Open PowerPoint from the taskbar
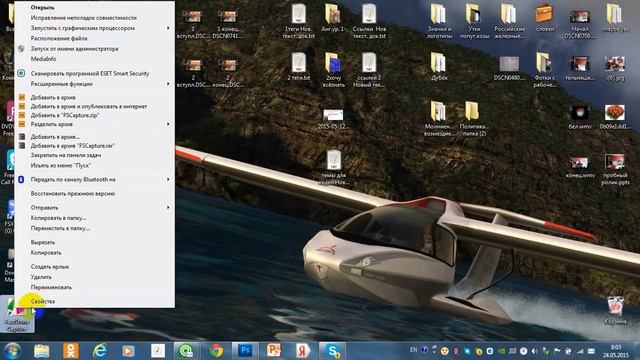Image resolution: width=640 pixels, height=360 pixels. 273,350
